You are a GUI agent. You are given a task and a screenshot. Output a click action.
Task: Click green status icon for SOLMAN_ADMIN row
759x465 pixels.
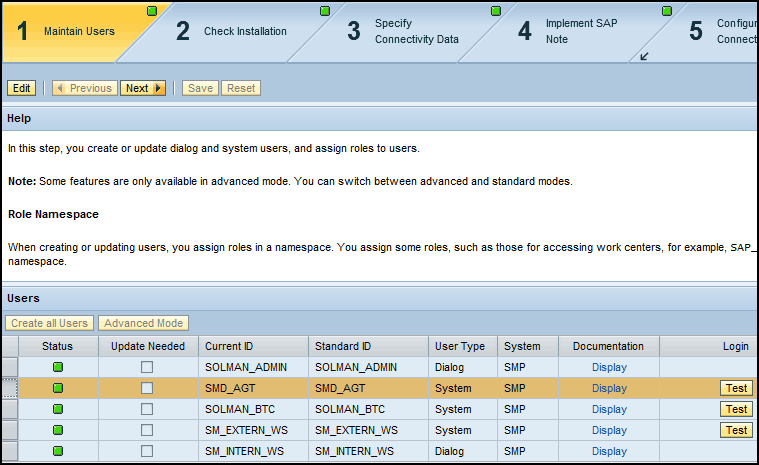58,367
